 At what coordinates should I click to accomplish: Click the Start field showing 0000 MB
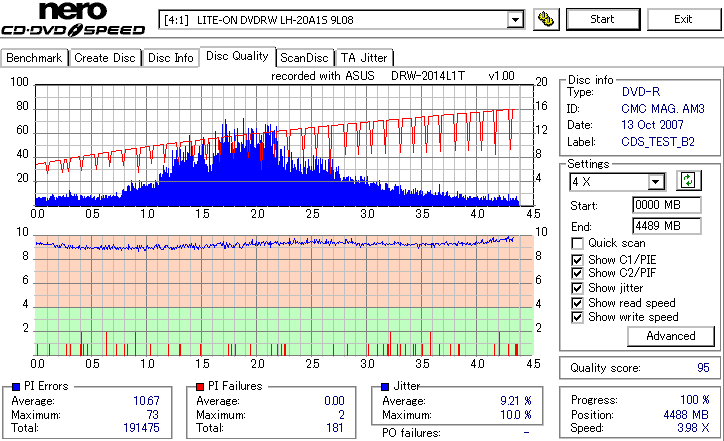[x=666, y=205]
